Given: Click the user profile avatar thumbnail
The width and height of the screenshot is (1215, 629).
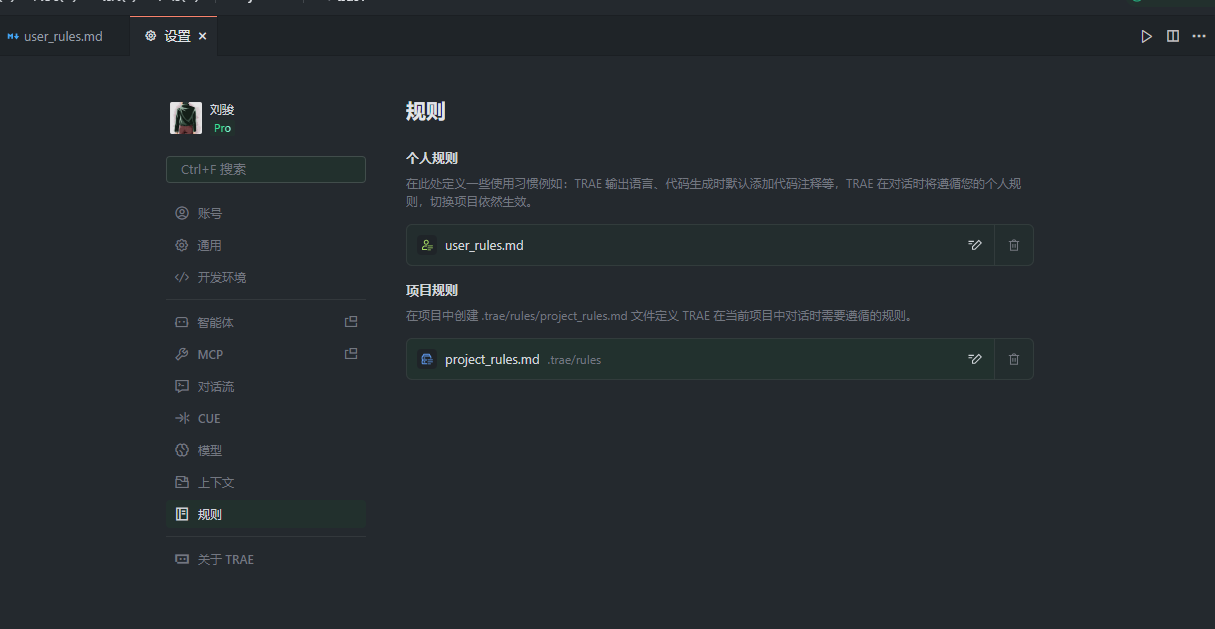Looking at the screenshot, I should click(x=186, y=118).
